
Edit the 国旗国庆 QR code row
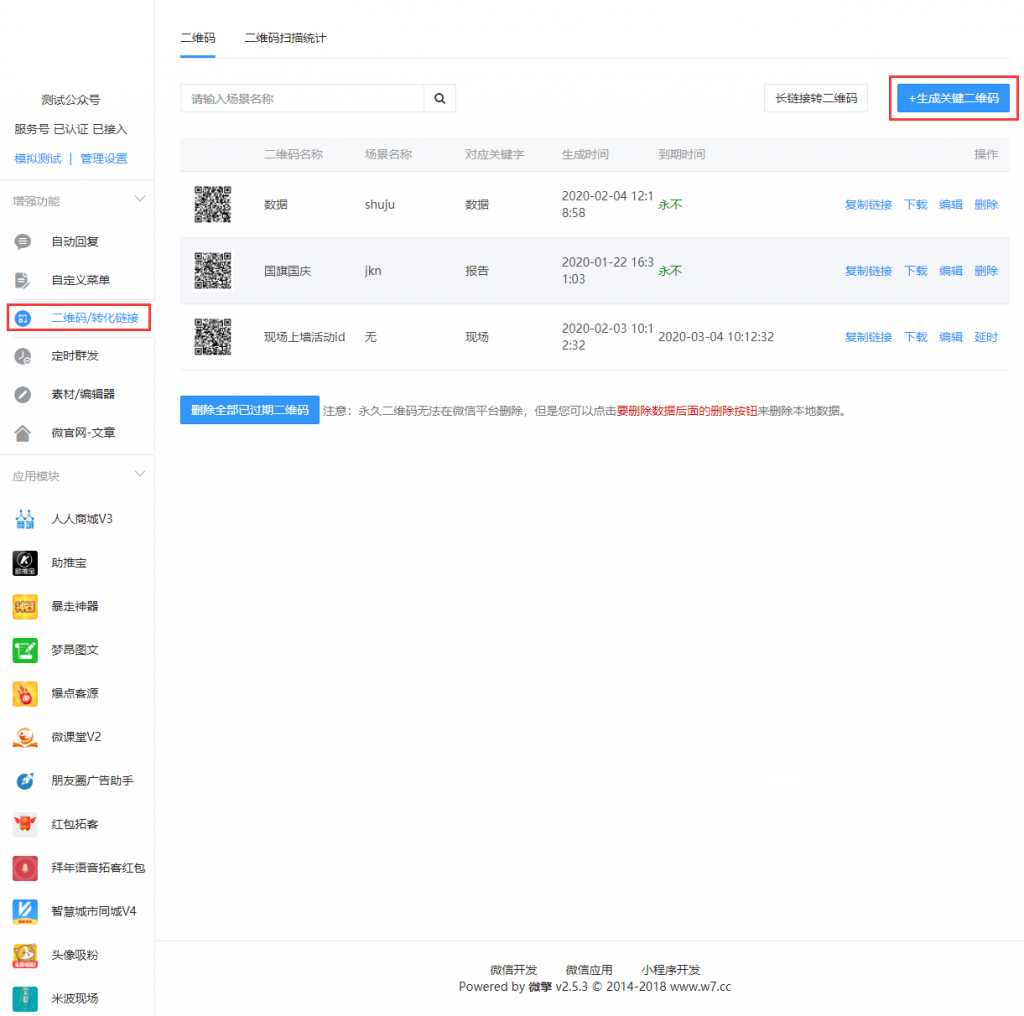(x=951, y=270)
